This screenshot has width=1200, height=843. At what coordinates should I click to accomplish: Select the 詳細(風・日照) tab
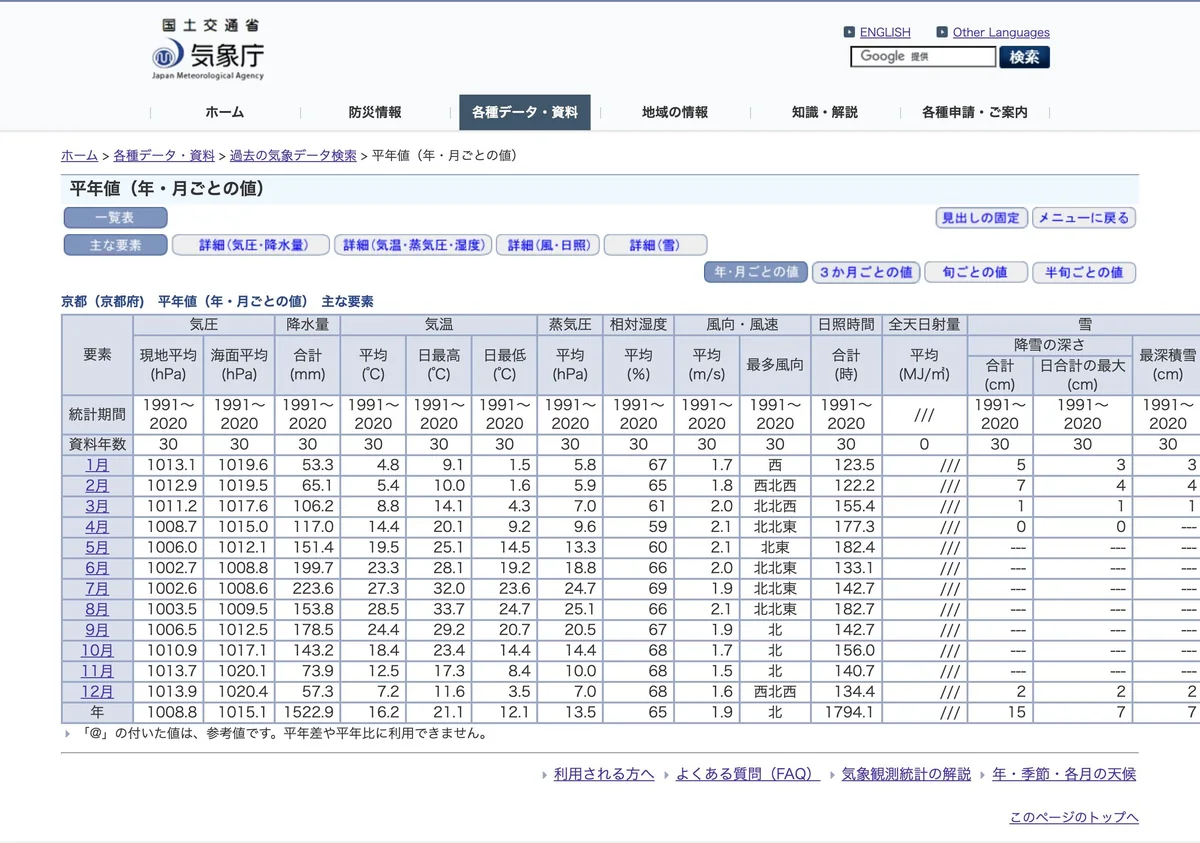point(548,245)
